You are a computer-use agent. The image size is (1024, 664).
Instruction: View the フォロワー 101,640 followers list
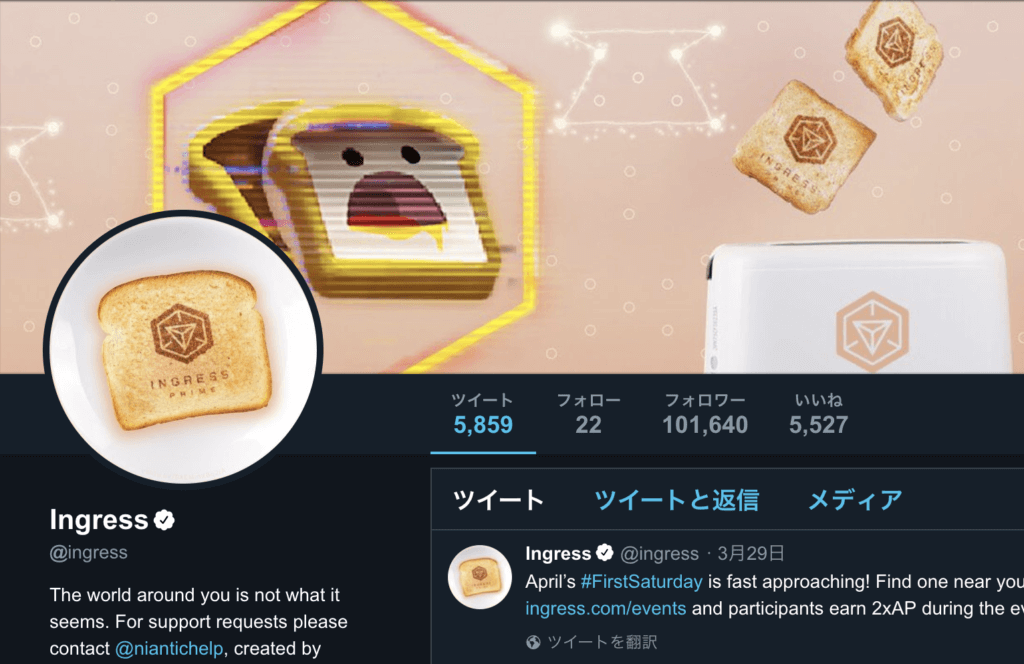tap(705, 414)
